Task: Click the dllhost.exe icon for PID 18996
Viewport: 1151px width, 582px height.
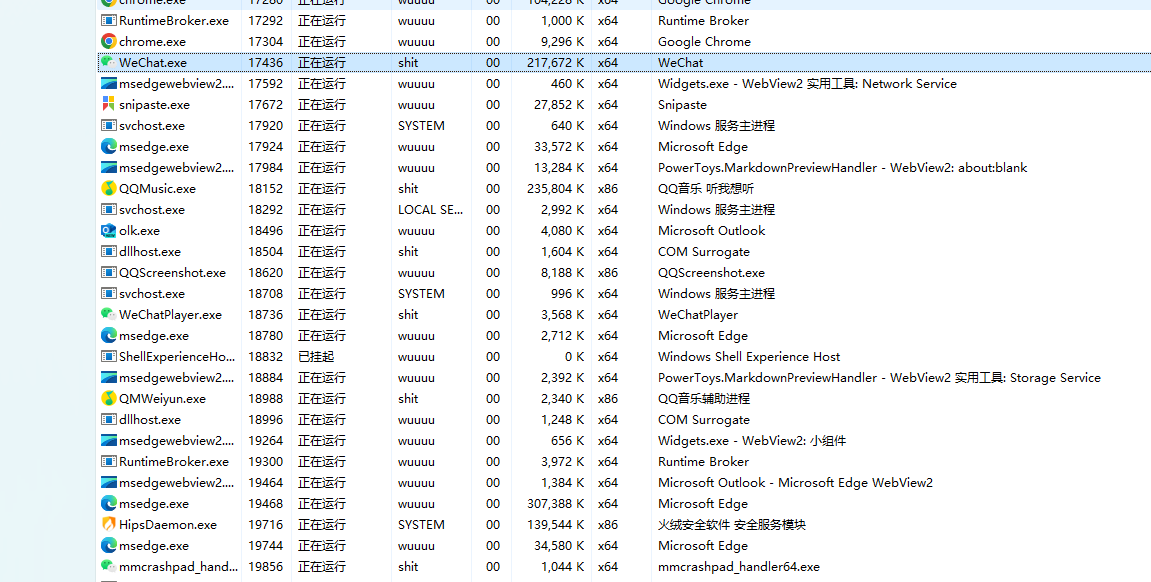Action: [109, 420]
